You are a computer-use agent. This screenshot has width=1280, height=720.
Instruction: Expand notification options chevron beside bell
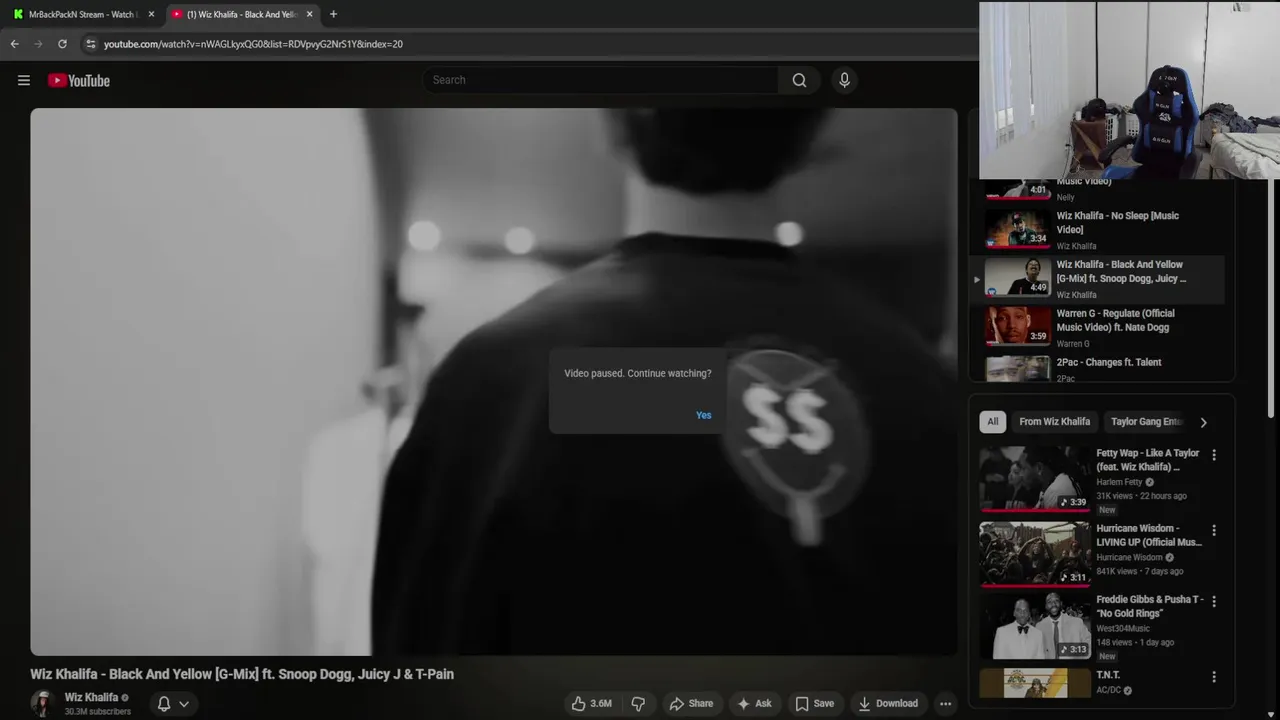click(184, 704)
